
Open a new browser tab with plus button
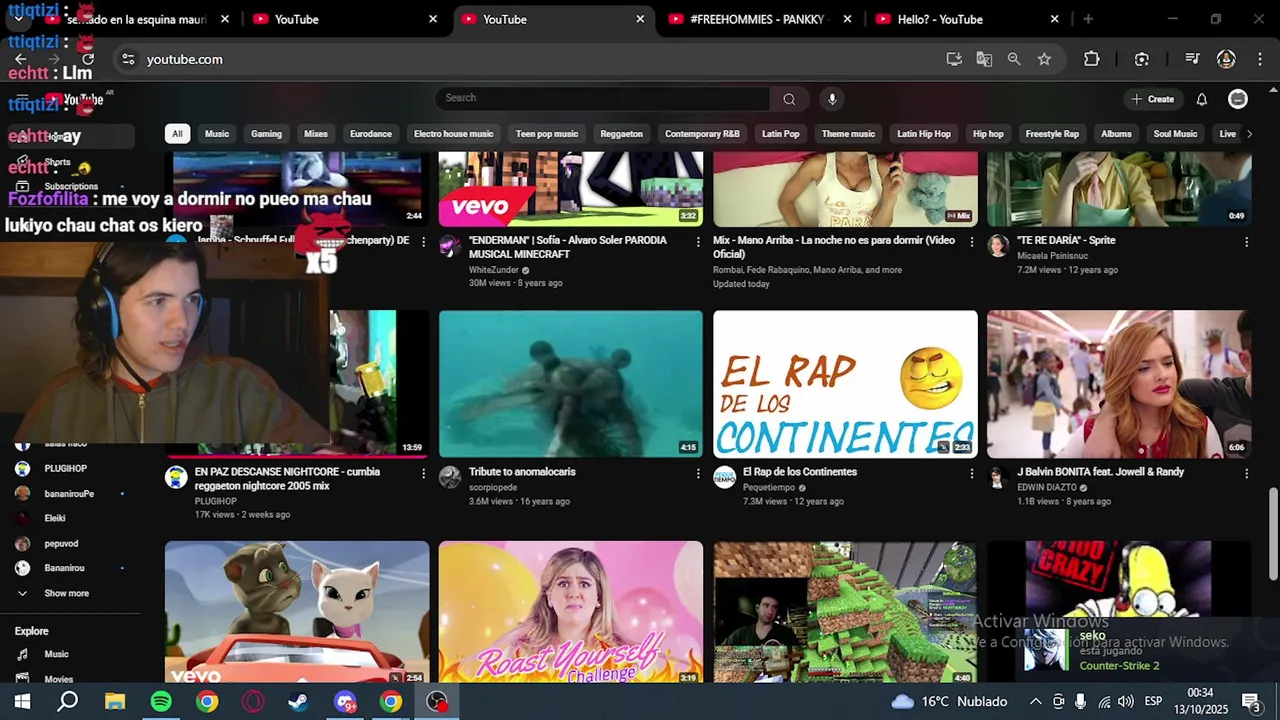tap(1088, 19)
